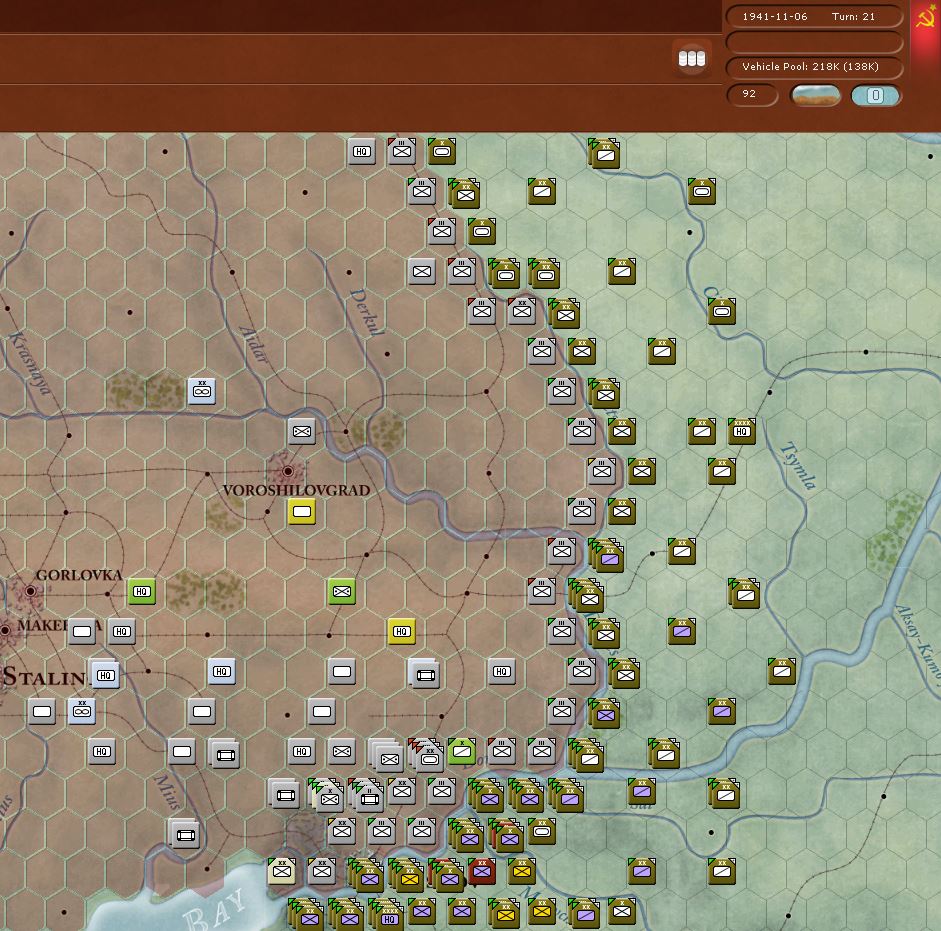Select the cream infantry division counter by the bay
941x931 pixels.
(281, 872)
